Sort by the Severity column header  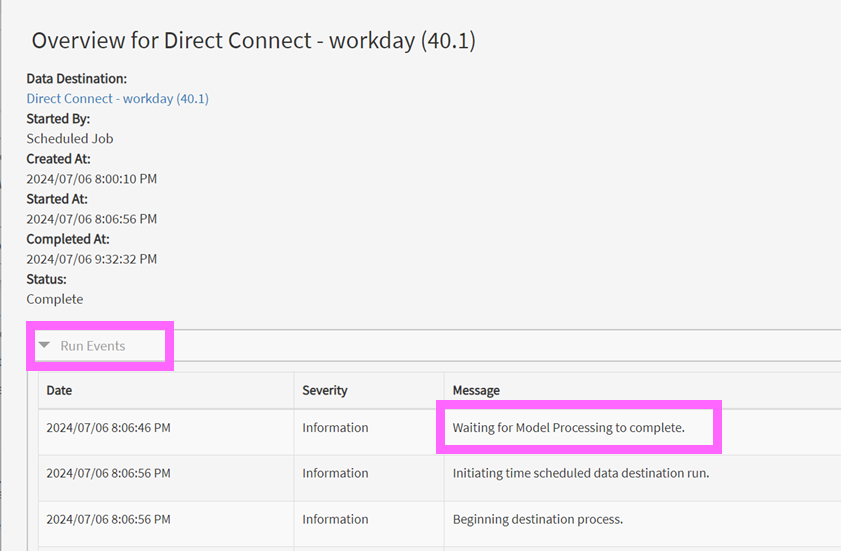point(325,390)
